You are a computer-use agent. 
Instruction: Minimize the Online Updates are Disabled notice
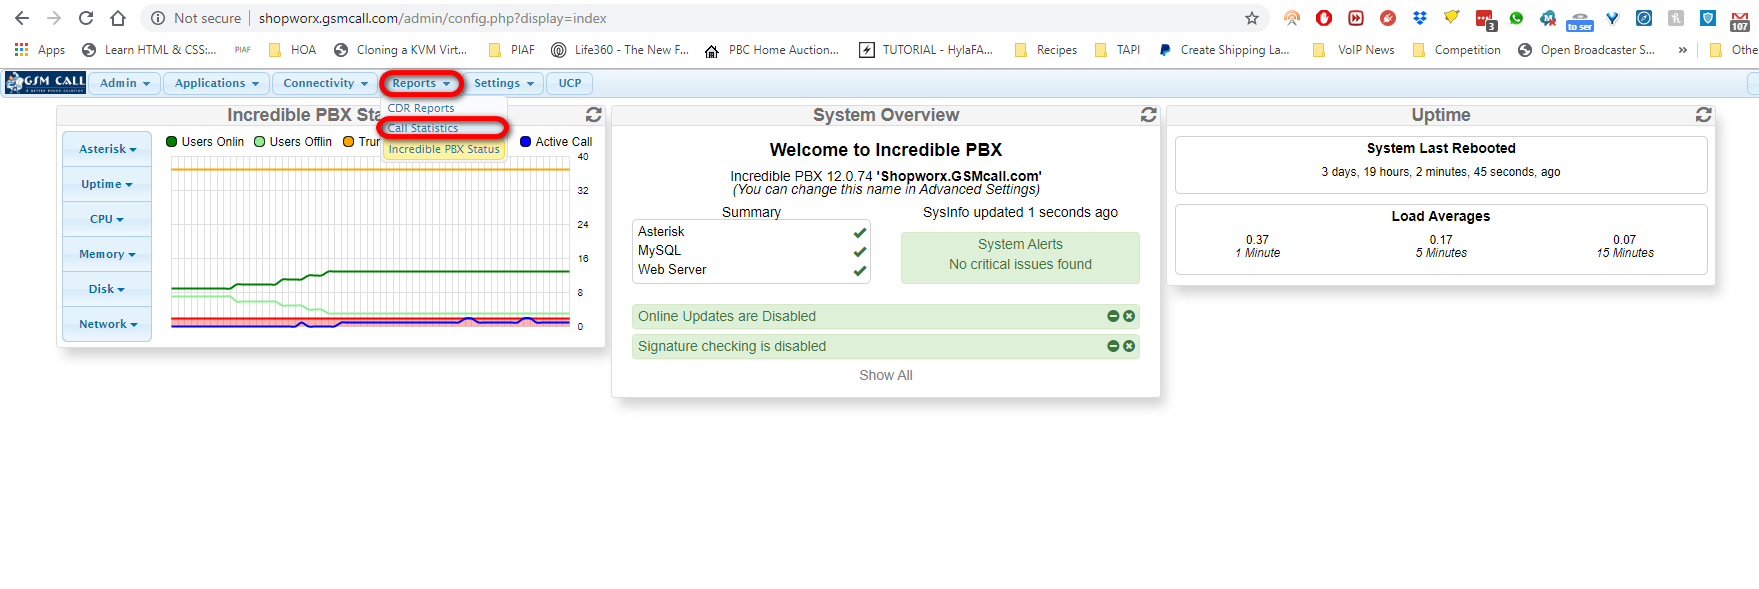pyautogui.click(x=1113, y=316)
